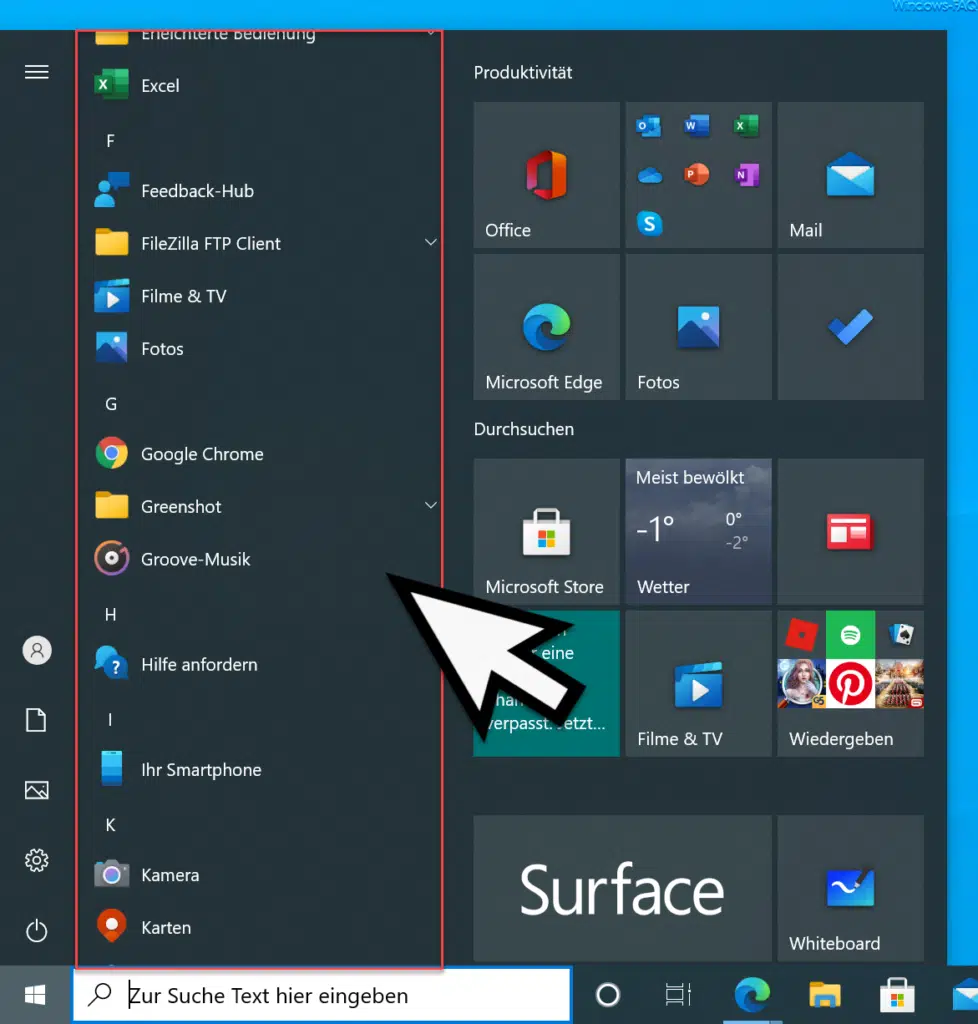Check the Wetter tile forecast

tap(698, 532)
